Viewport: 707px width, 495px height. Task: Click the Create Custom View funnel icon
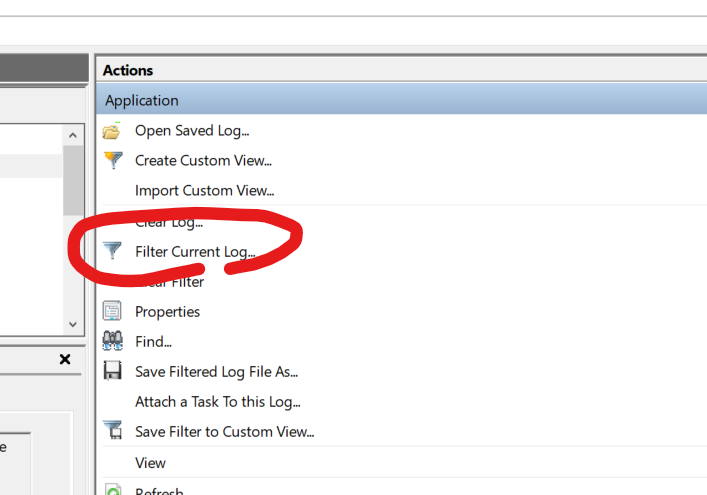pos(113,160)
